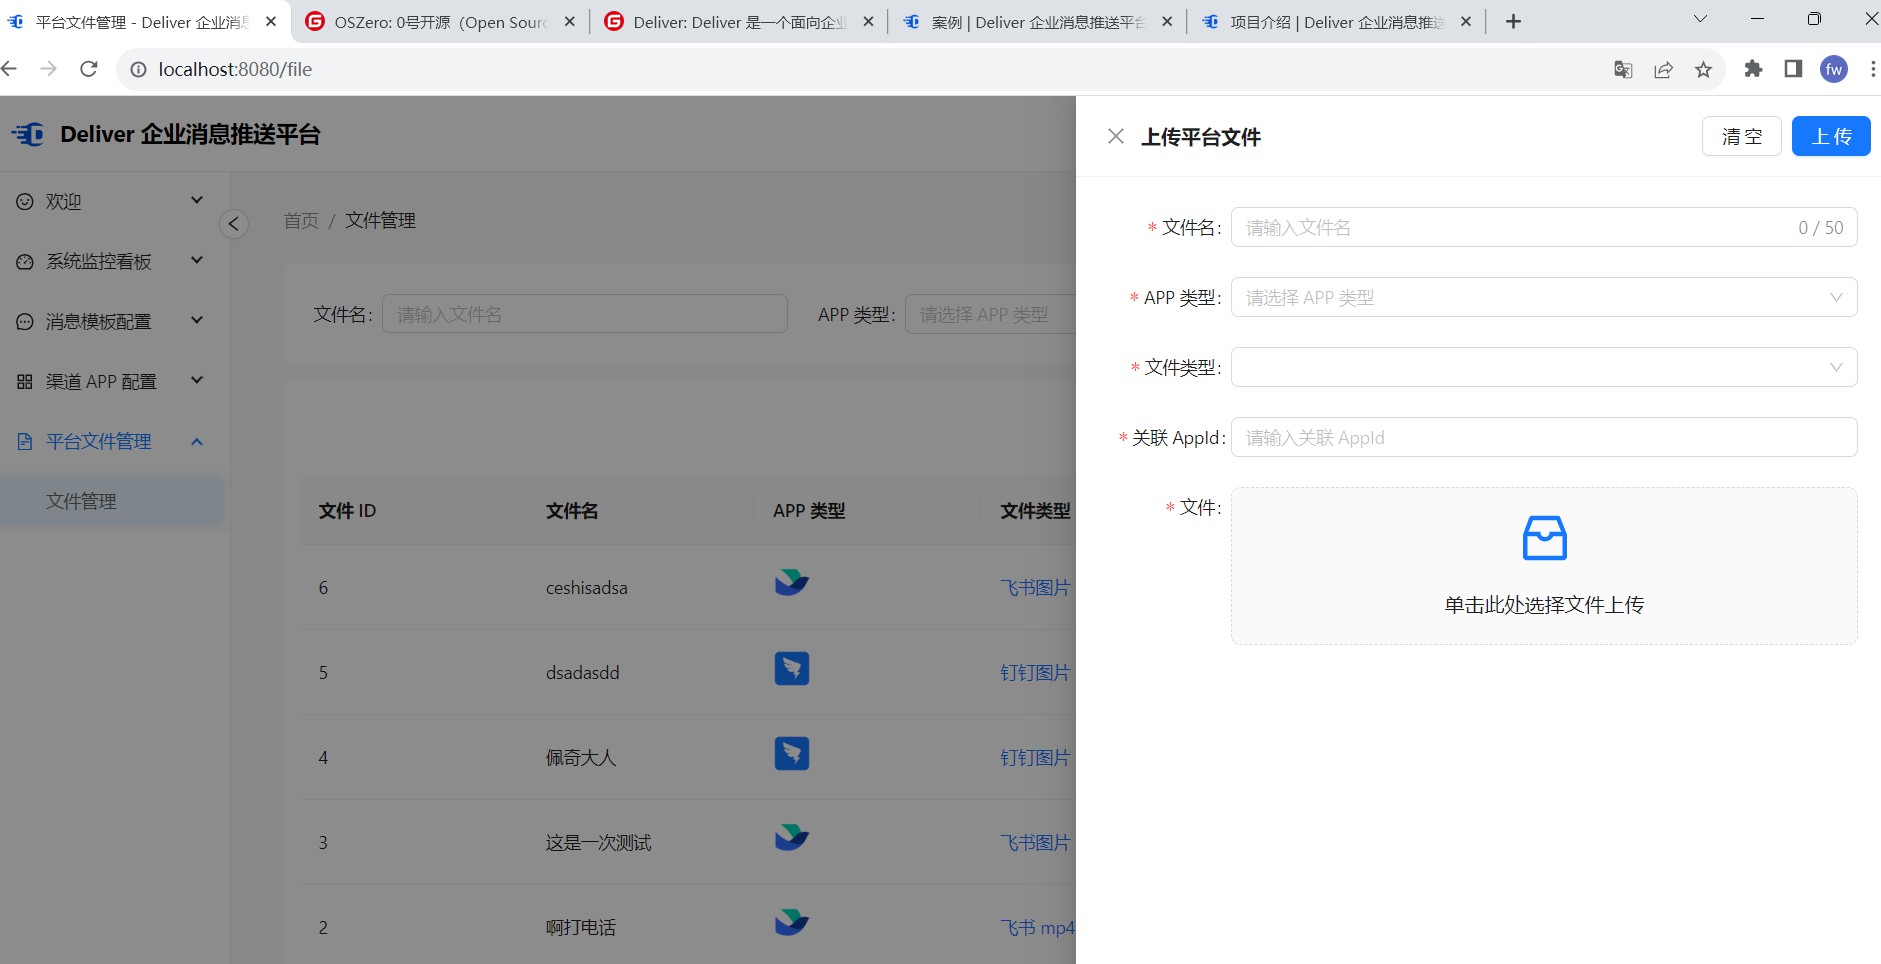Go back with browser back arrow
1881x964 pixels.
click(9, 68)
